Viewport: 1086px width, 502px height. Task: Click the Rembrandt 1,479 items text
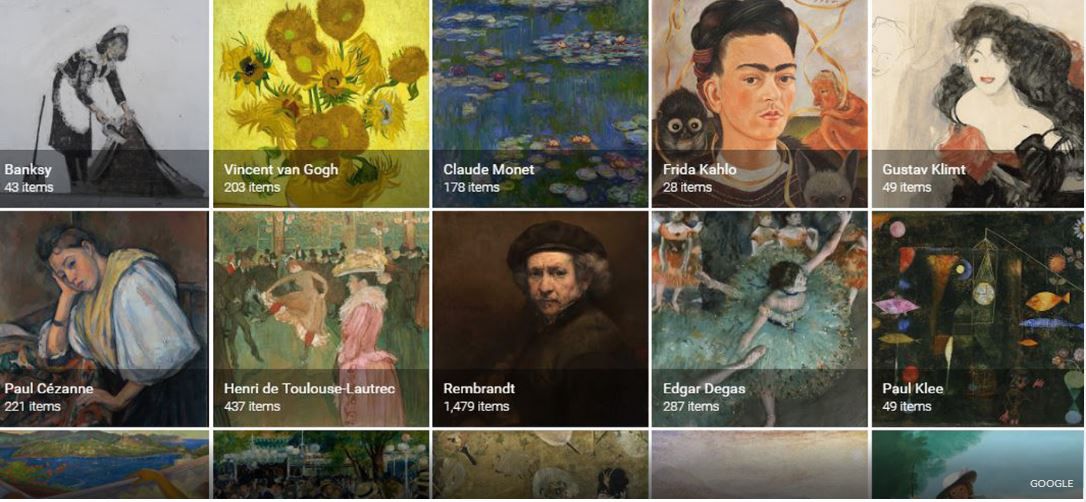(477, 406)
